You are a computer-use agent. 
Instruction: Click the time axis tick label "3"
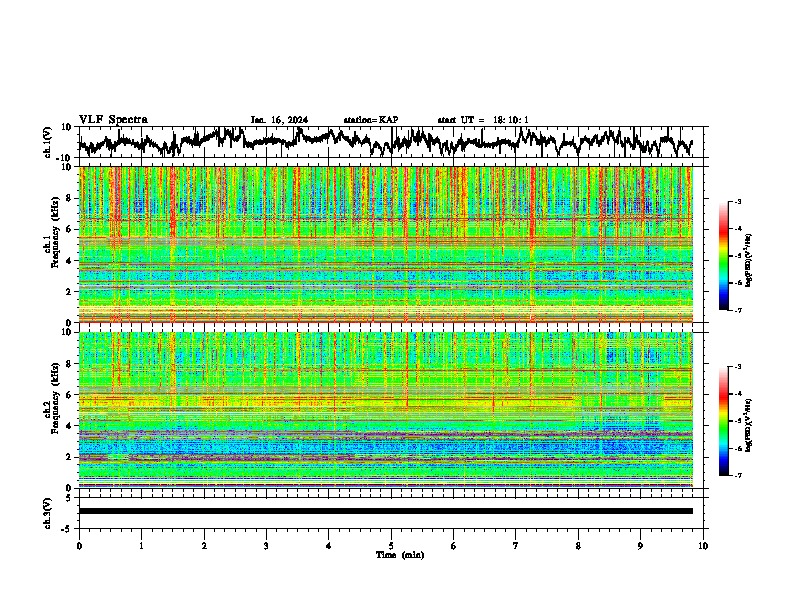point(266,546)
